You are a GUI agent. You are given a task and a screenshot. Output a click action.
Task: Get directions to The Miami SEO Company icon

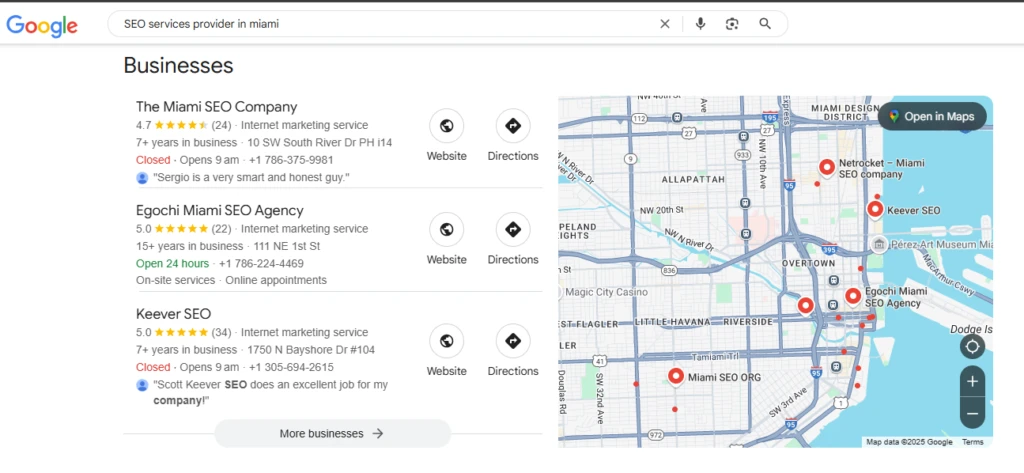pos(513,125)
